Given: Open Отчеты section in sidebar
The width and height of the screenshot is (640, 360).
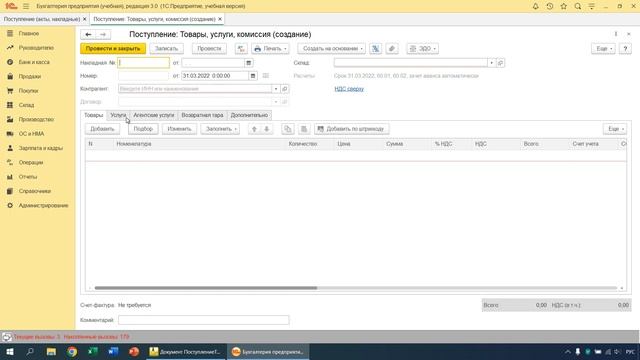Looking at the screenshot, I should pyautogui.click(x=28, y=177).
